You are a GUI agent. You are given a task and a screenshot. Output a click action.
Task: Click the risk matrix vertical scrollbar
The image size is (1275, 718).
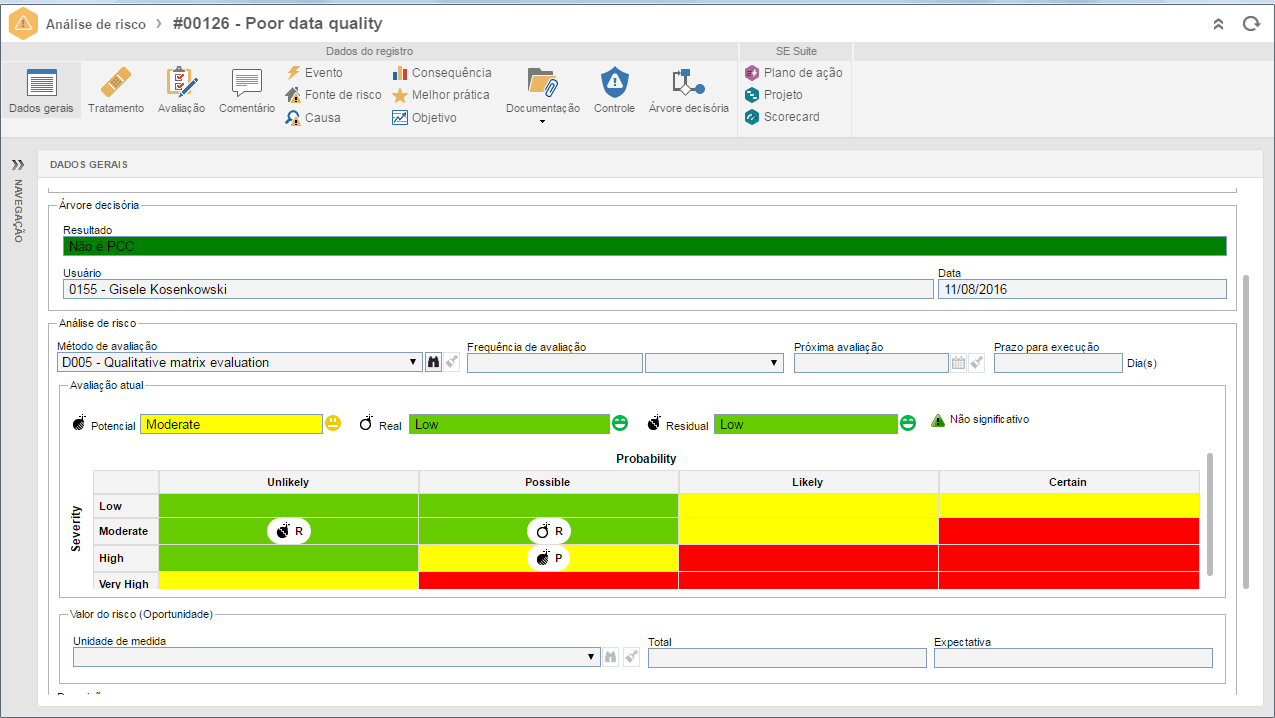[1209, 514]
